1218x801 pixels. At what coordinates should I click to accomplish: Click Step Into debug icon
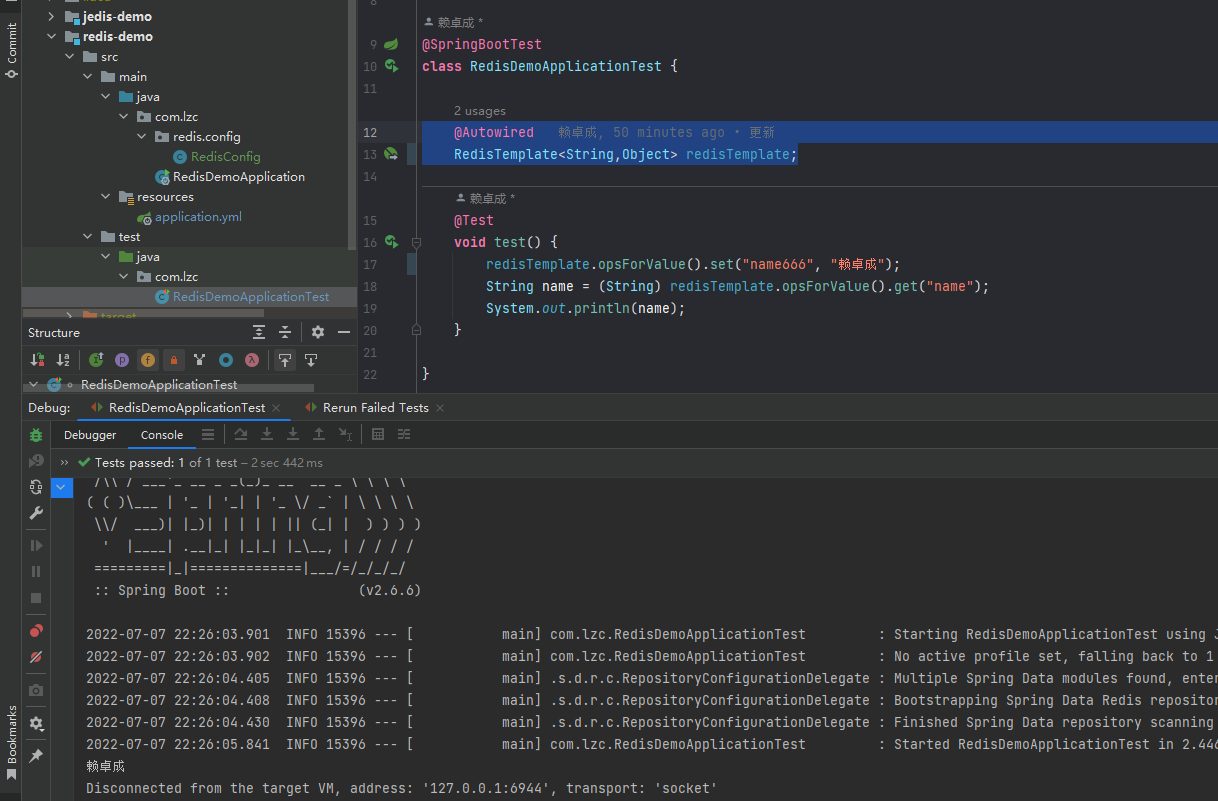point(267,435)
